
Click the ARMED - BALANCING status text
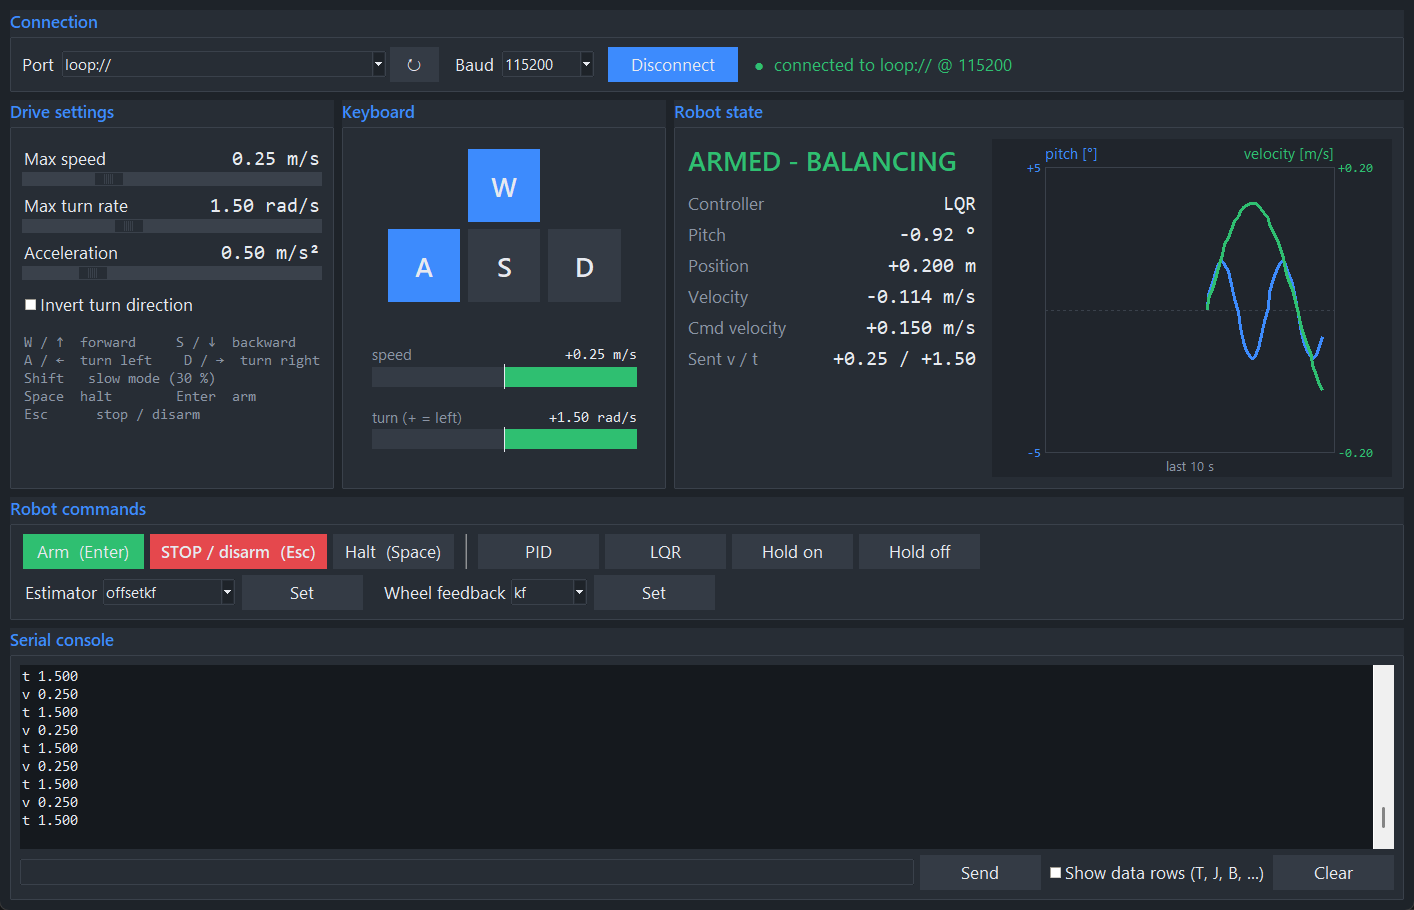[x=822, y=162]
